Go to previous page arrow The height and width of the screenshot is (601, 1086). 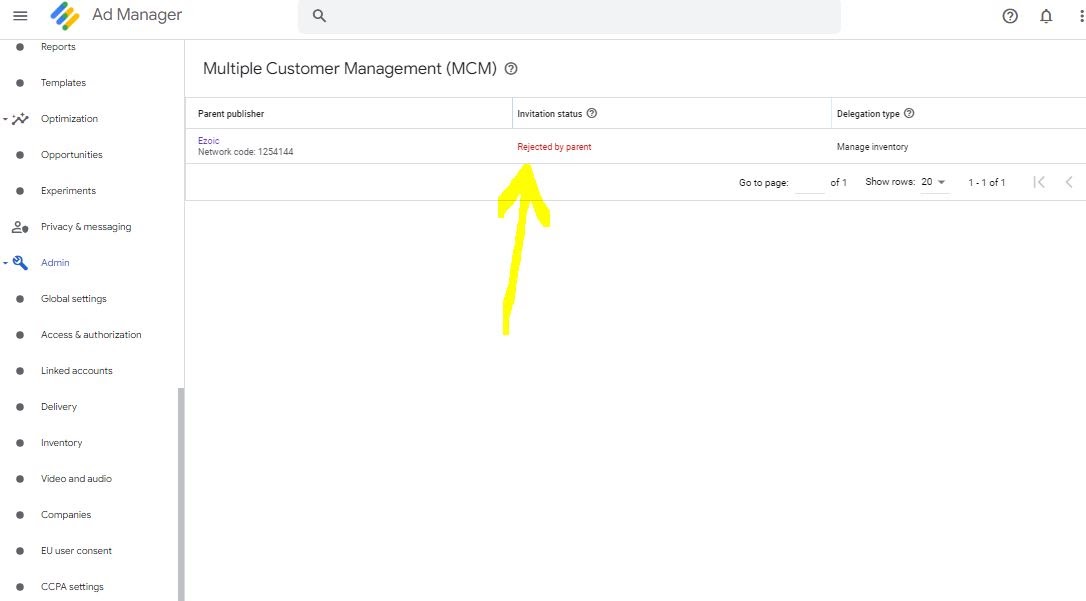(x=1069, y=182)
